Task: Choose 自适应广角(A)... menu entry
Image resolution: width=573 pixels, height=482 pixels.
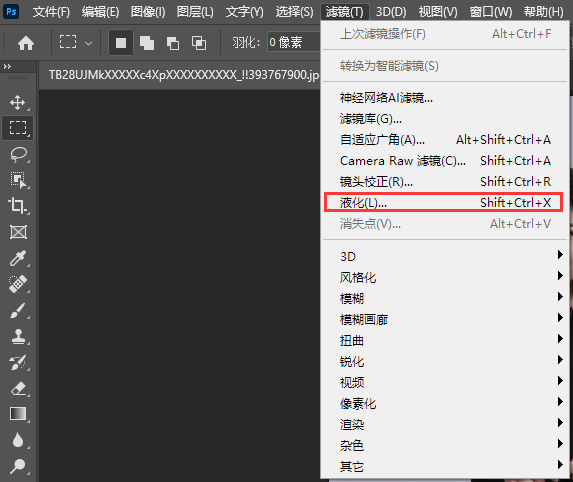Action: coord(445,140)
